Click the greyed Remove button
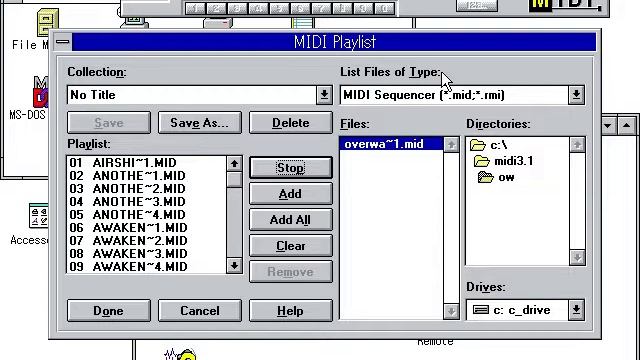 coord(291,272)
